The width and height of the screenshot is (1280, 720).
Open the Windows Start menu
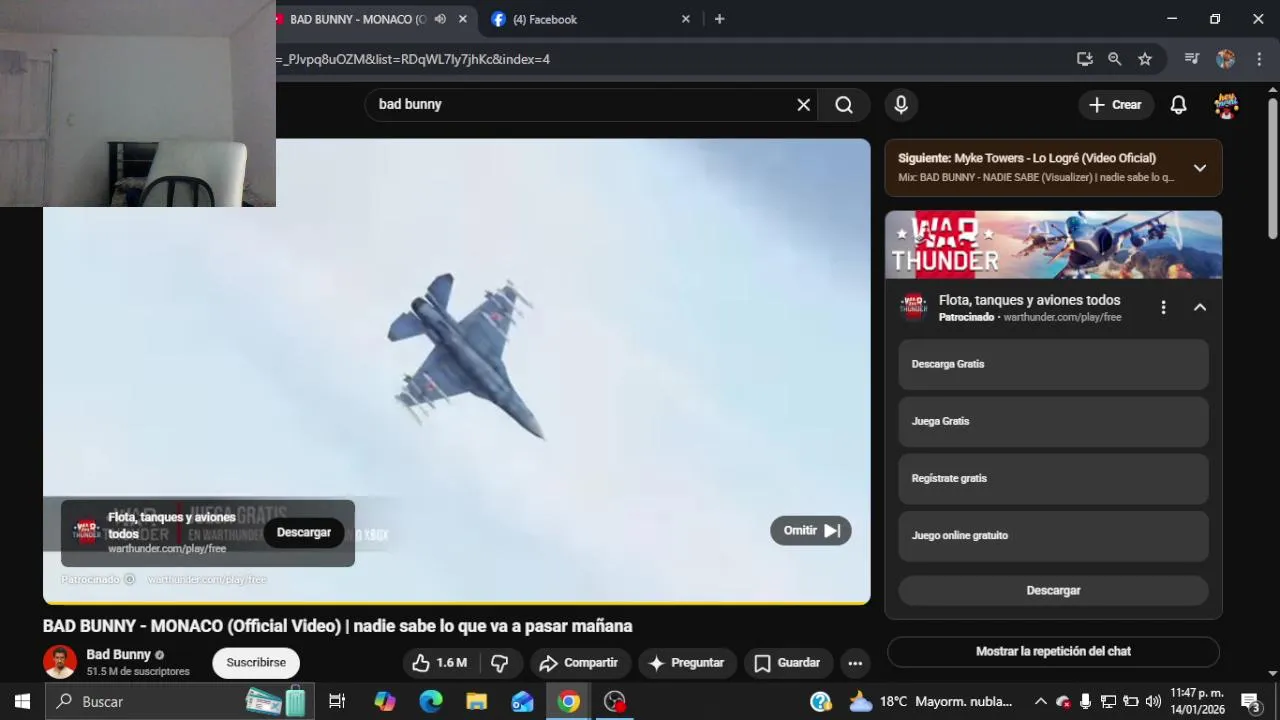click(x=22, y=701)
